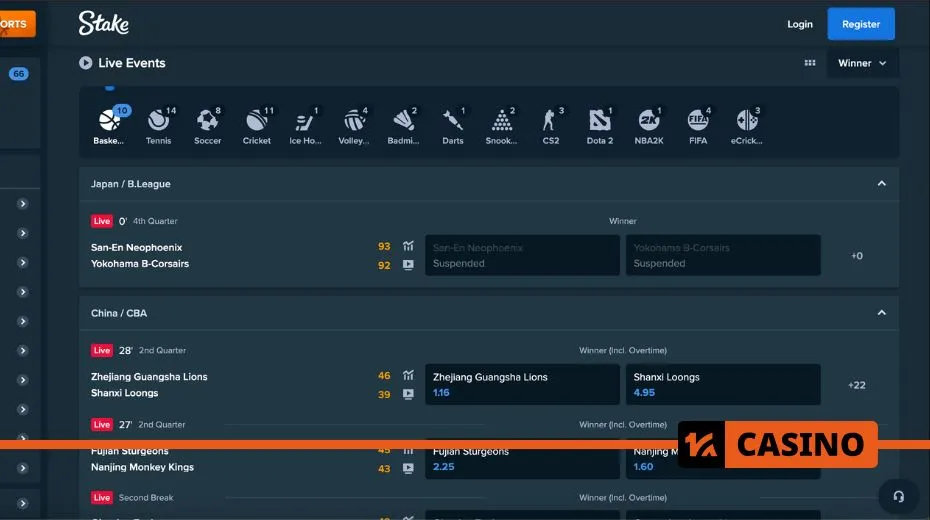The height and width of the screenshot is (520, 930).
Task: Expand the first sidebar chevron arrow
Action: coord(23,204)
